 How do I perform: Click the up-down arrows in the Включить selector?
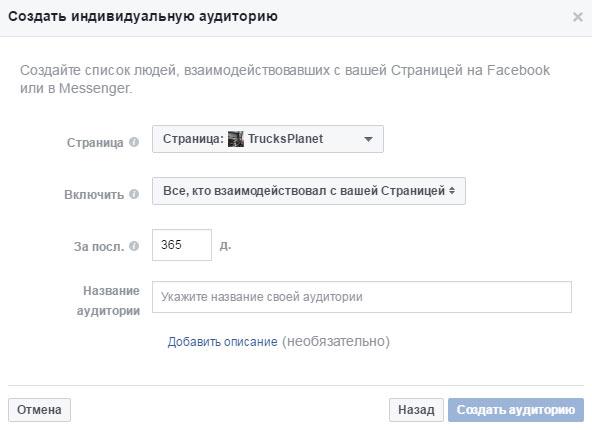tap(452, 191)
